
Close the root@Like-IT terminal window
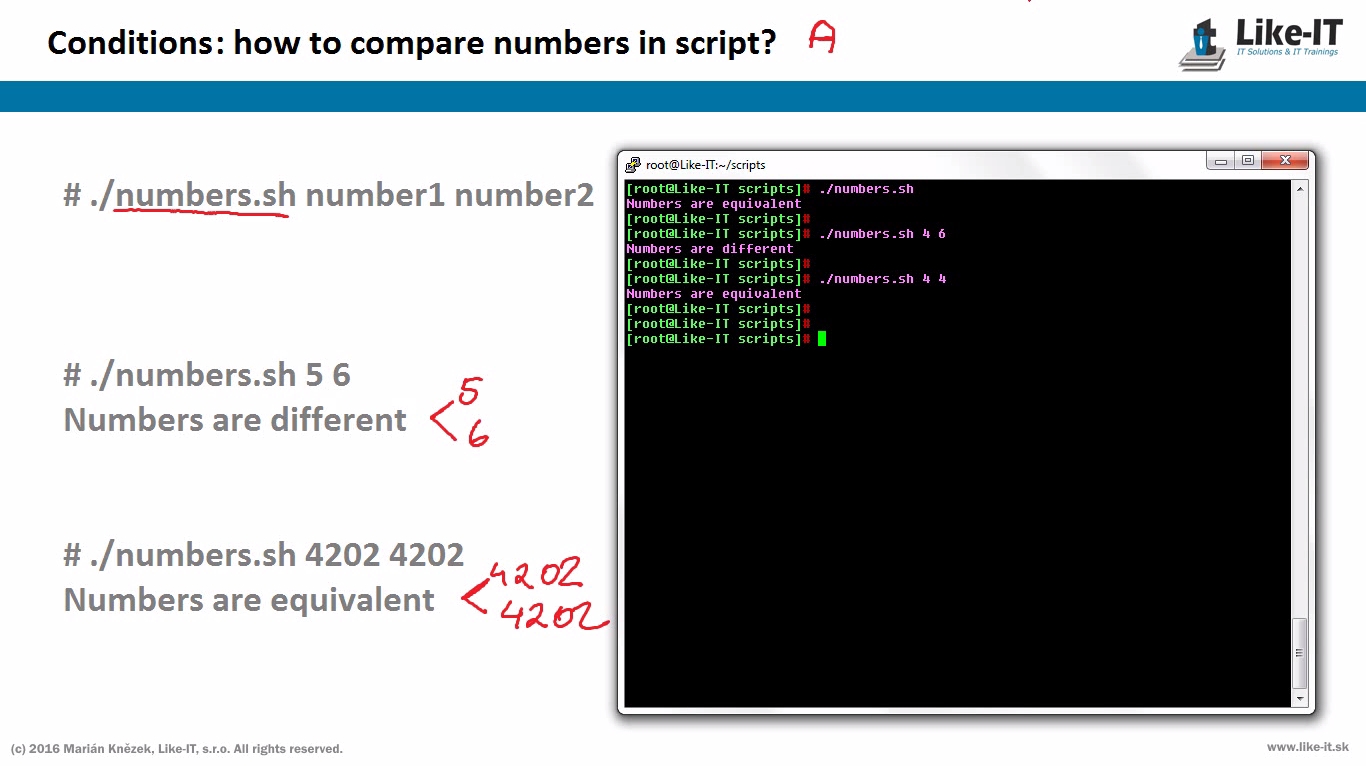pos(1285,161)
